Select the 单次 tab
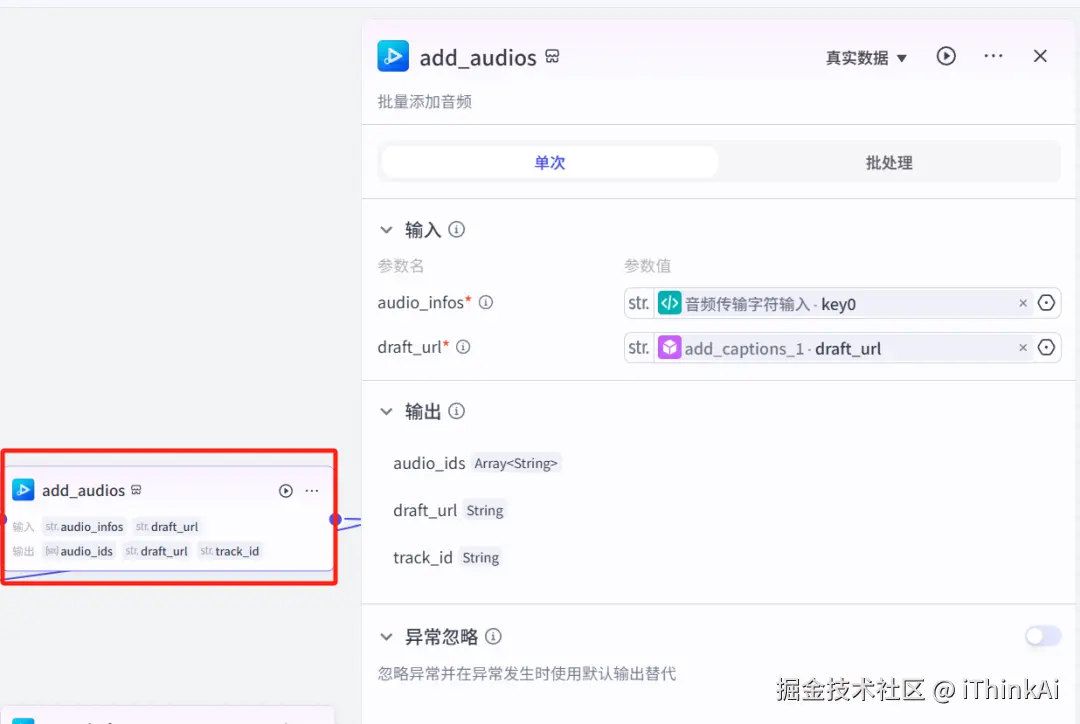1080x724 pixels. 548,161
